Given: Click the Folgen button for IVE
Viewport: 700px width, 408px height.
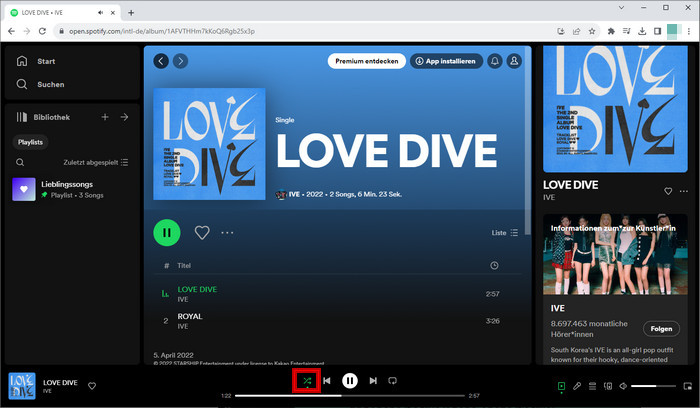Looking at the screenshot, I should point(661,329).
